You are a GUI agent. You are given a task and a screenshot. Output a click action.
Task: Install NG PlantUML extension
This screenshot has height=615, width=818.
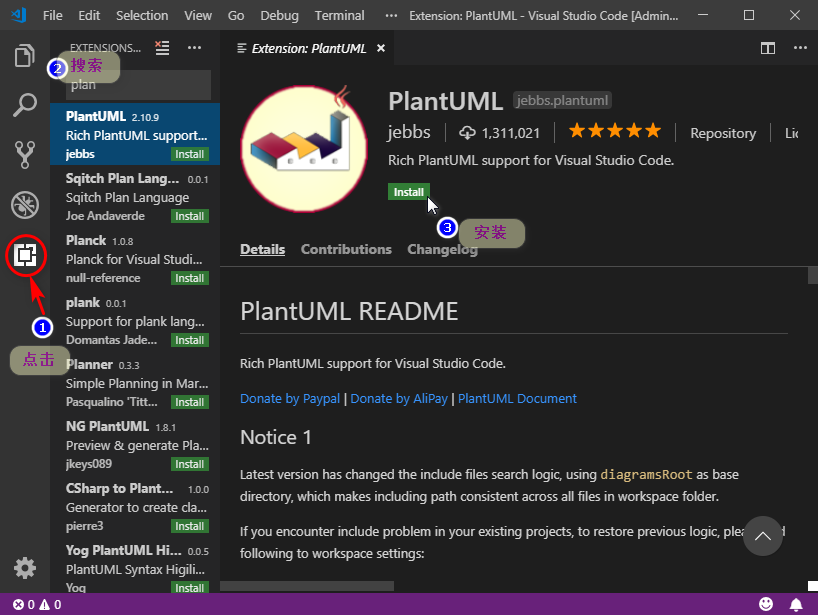click(189, 464)
